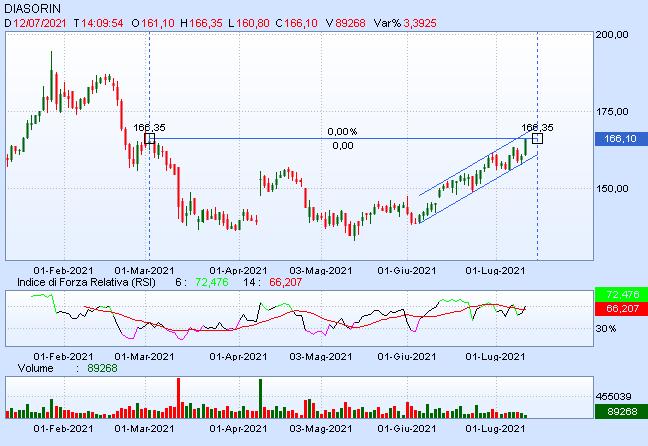Click 03-Mag-2021 under the RSI panel

click(321, 356)
